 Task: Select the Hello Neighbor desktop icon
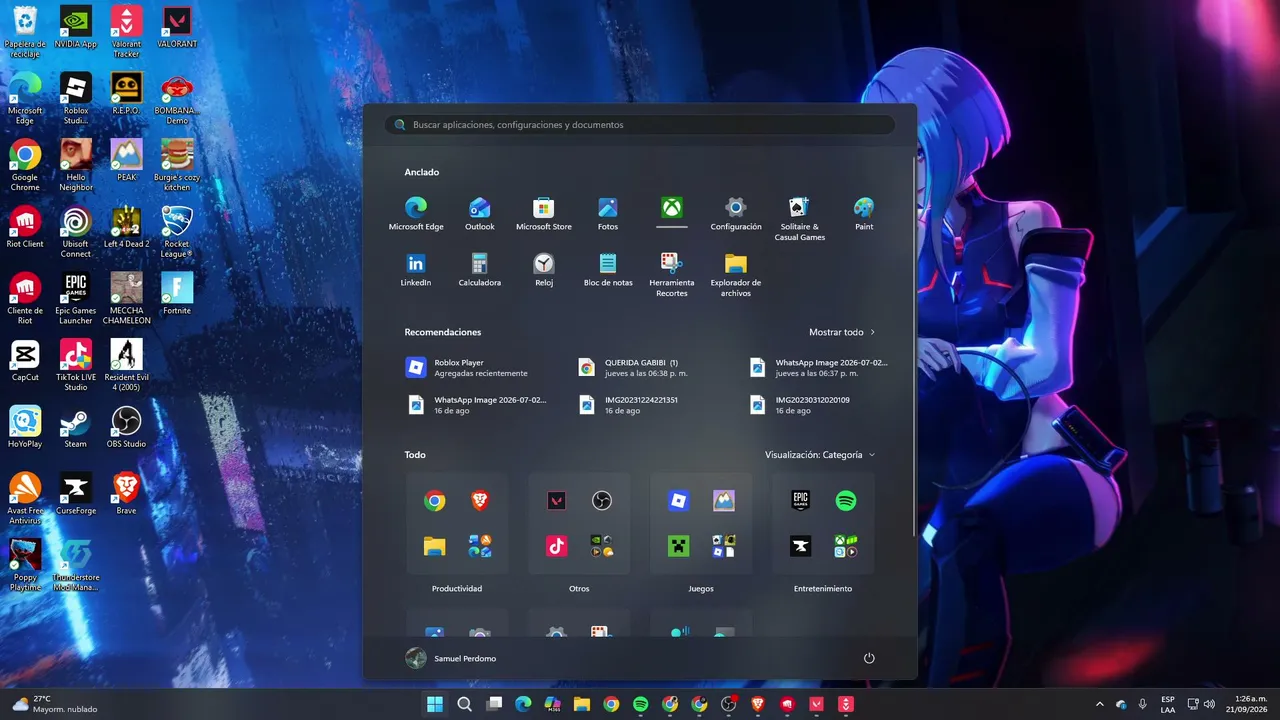pos(76,165)
